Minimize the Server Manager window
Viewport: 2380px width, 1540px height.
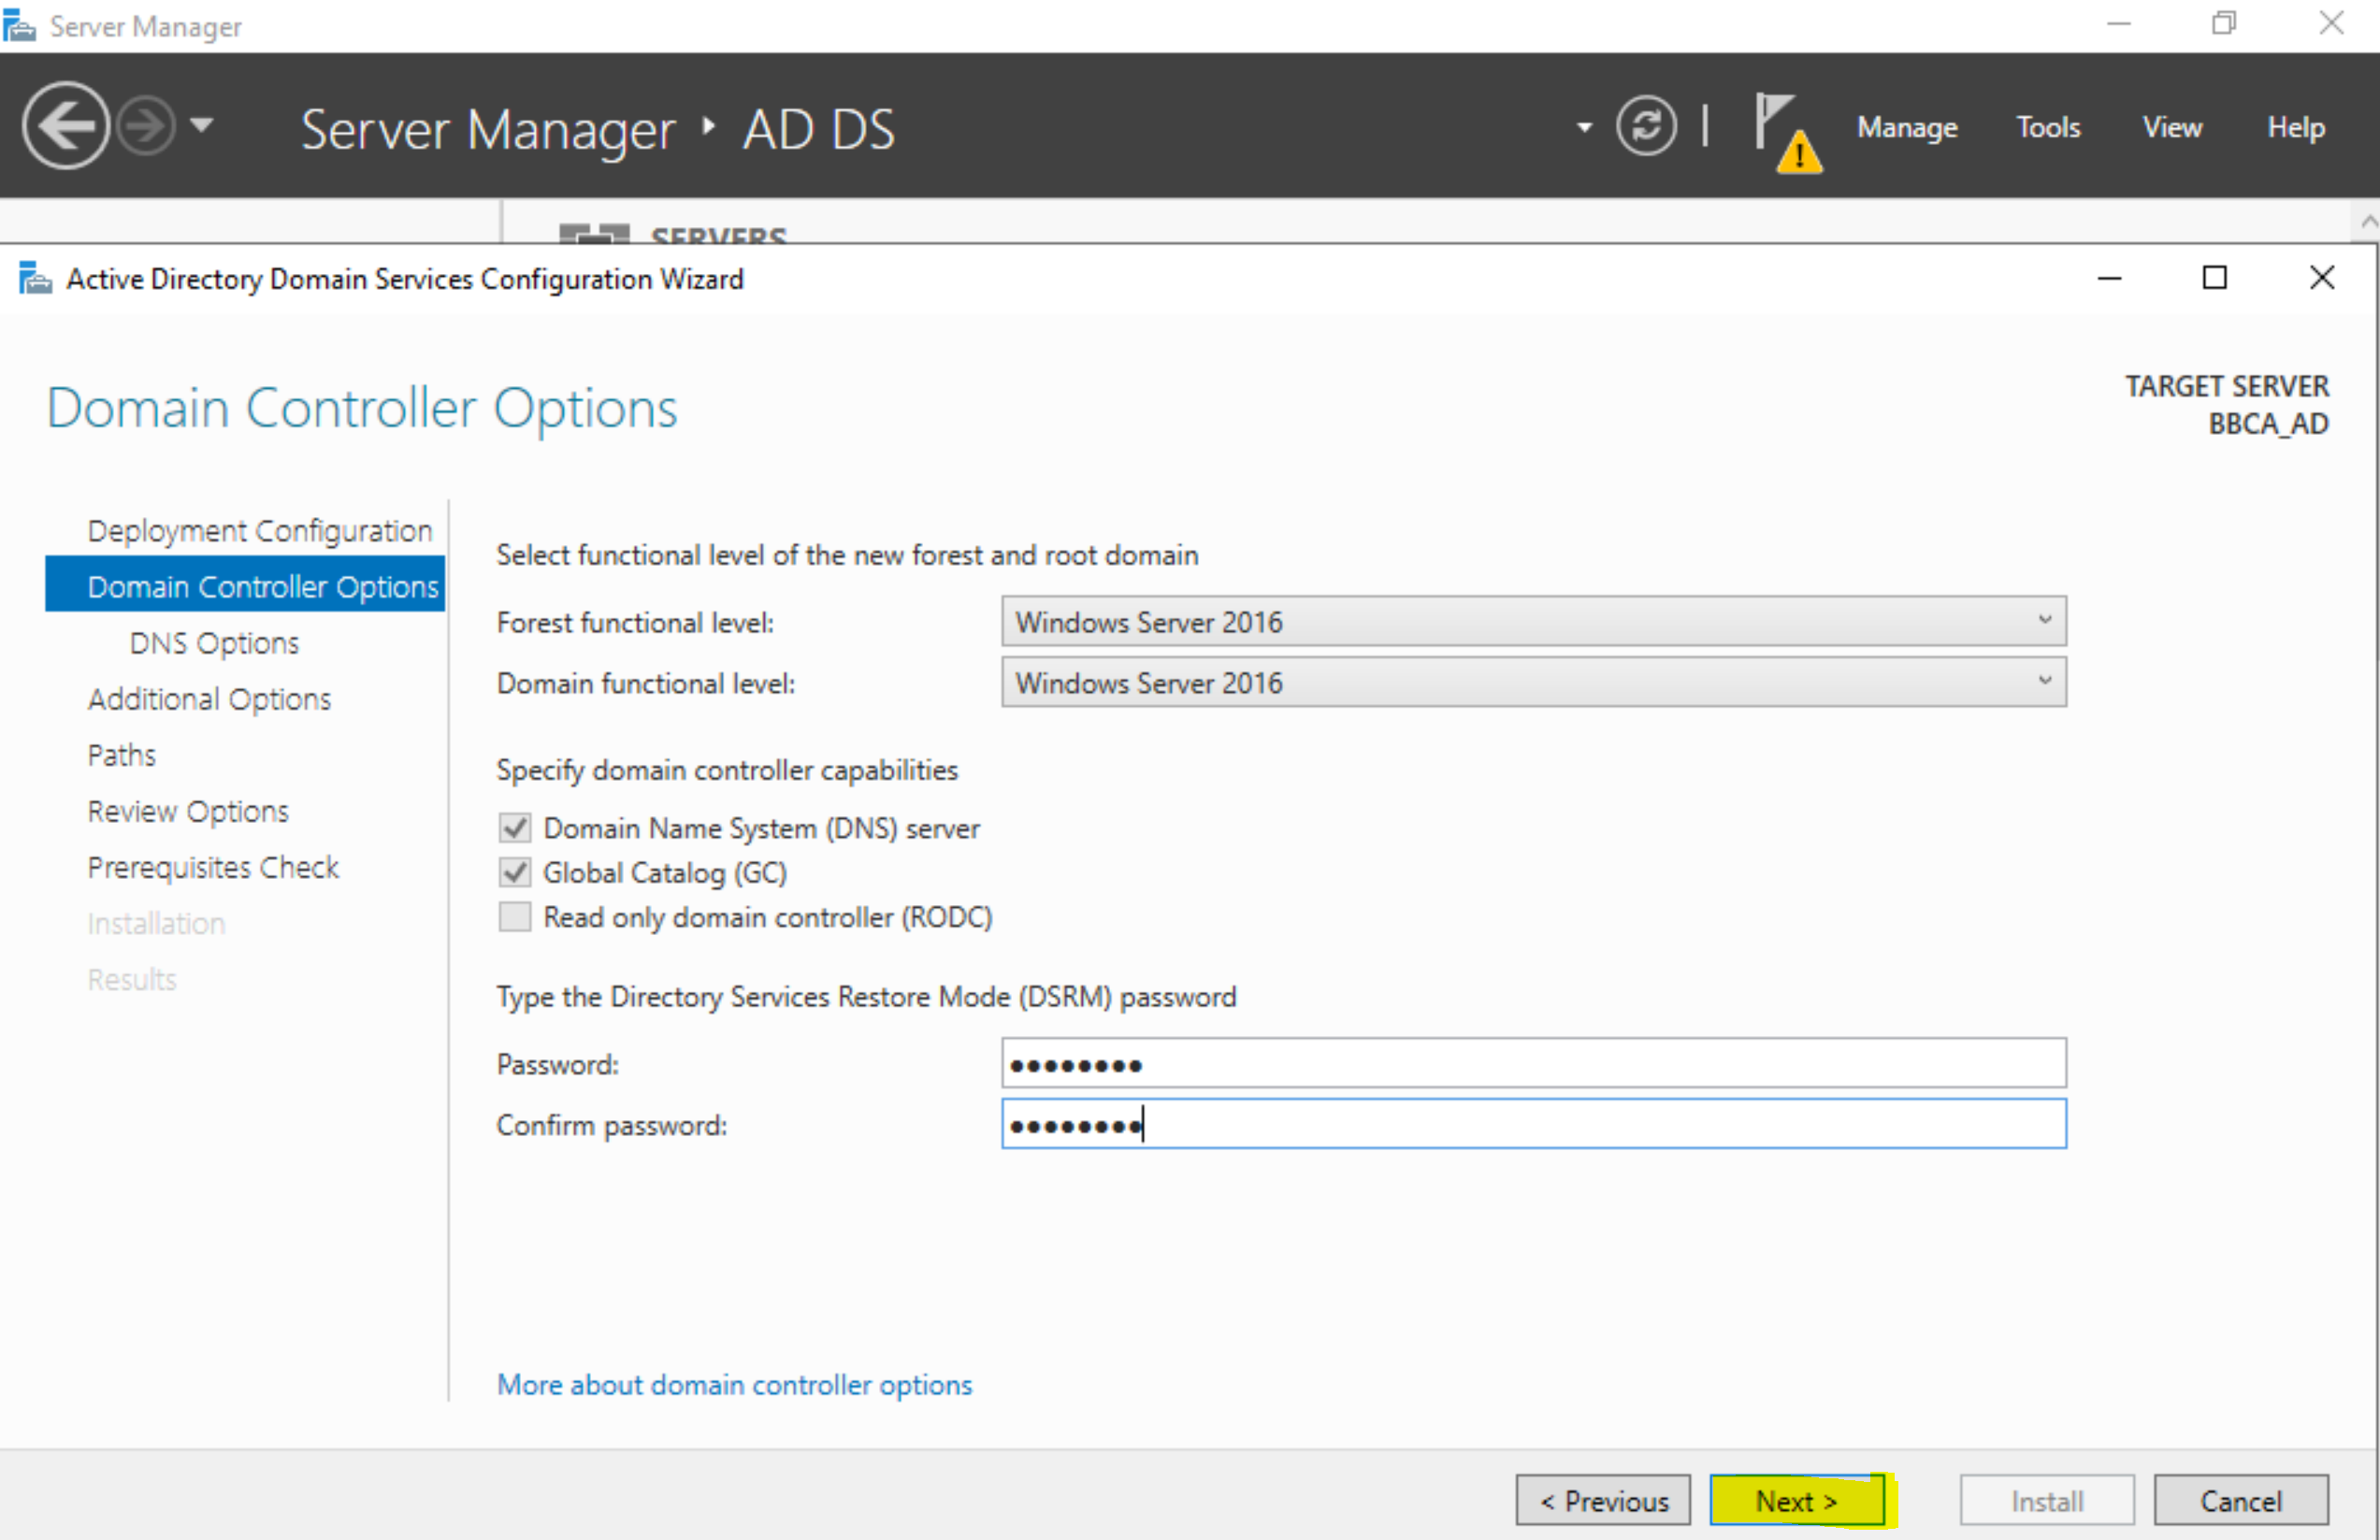(x=2119, y=24)
